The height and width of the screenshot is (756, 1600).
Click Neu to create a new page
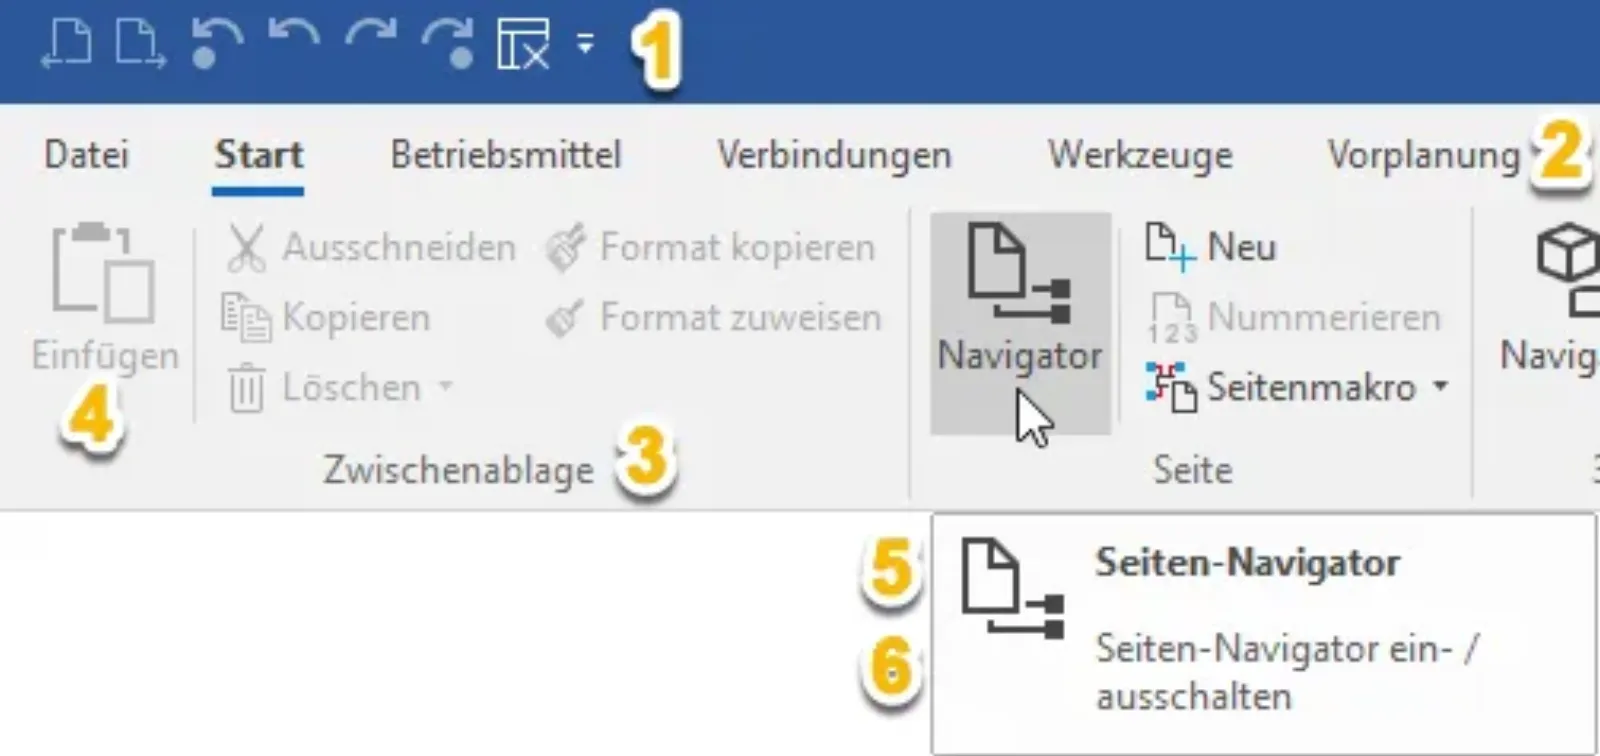point(1211,247)
